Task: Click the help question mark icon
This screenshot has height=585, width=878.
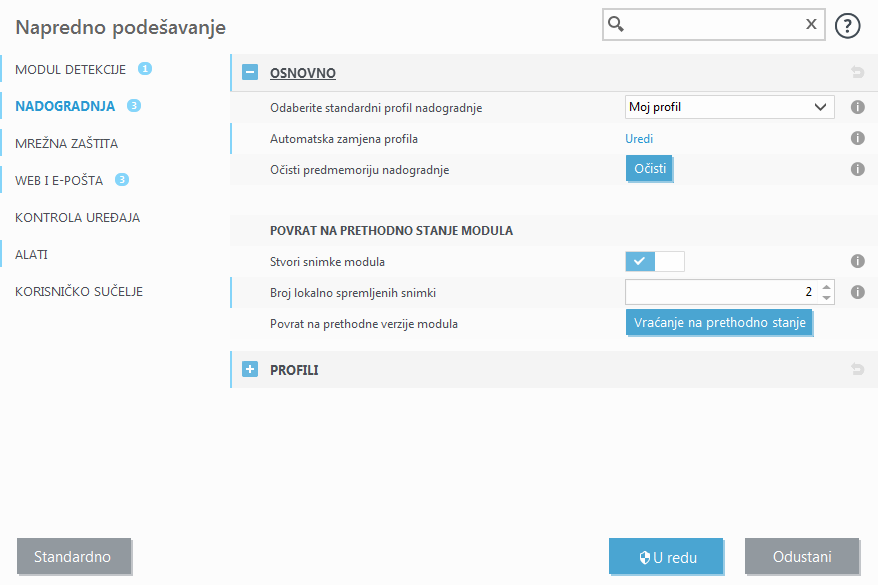Action: 847,25
